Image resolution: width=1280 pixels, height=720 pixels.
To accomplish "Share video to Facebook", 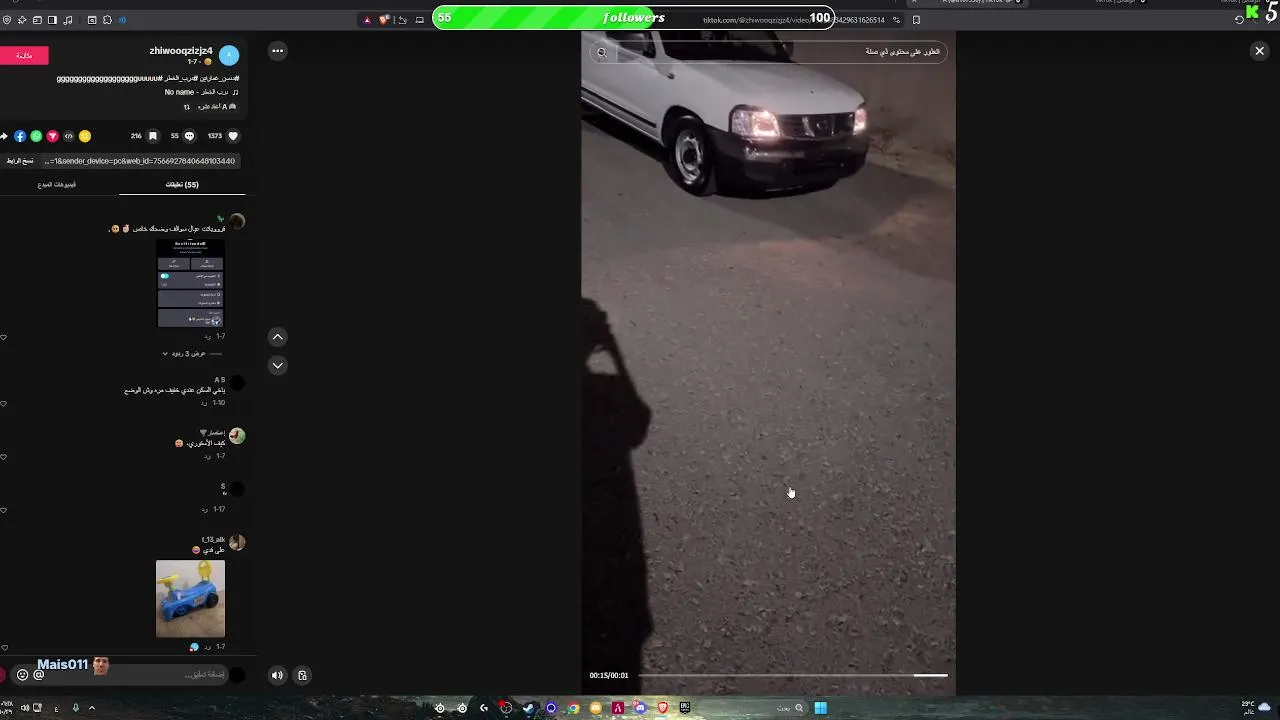I will point(20,136).
